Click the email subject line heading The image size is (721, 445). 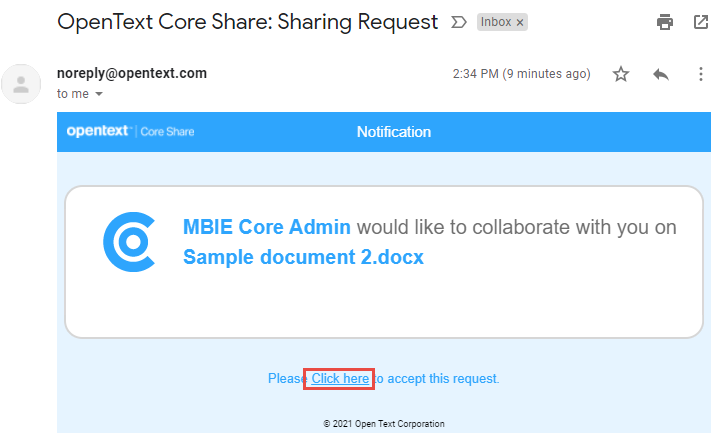(248, 21)
